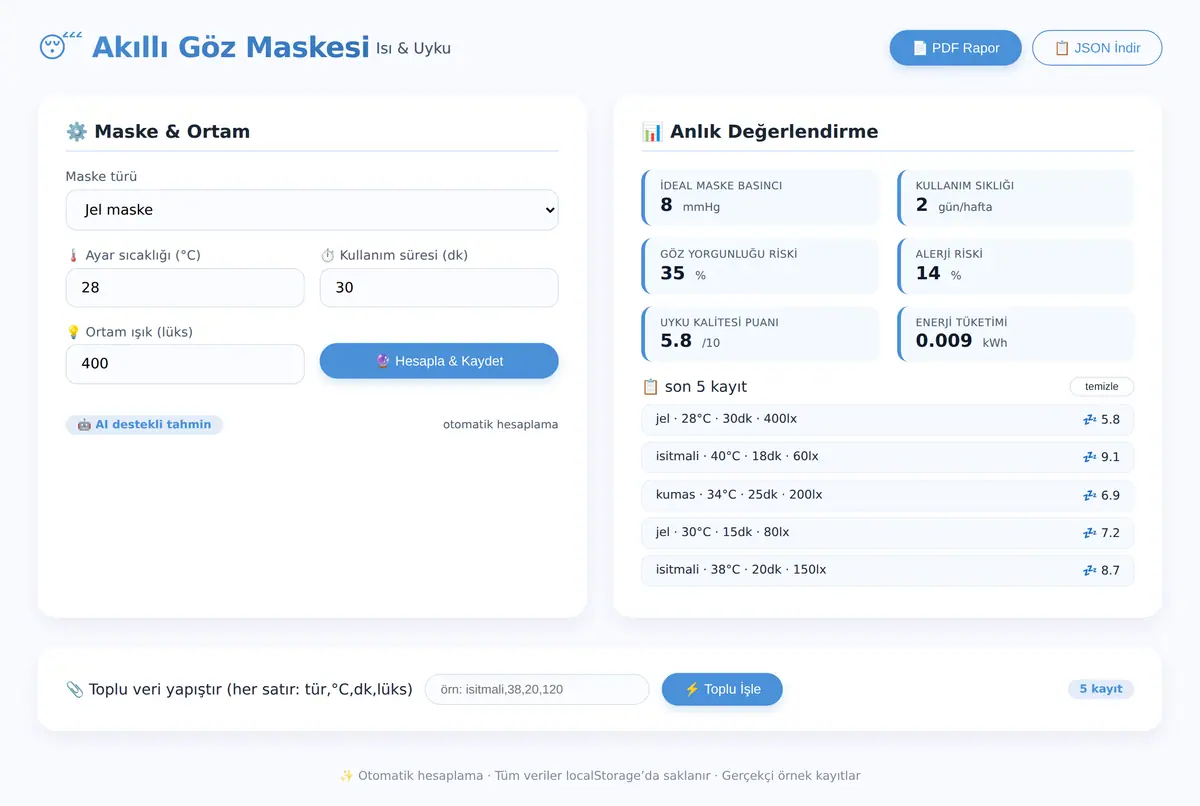Click the Uyku Kalitesi Puanı card
Screen dimensions: 1200x806
click(760, 334)
